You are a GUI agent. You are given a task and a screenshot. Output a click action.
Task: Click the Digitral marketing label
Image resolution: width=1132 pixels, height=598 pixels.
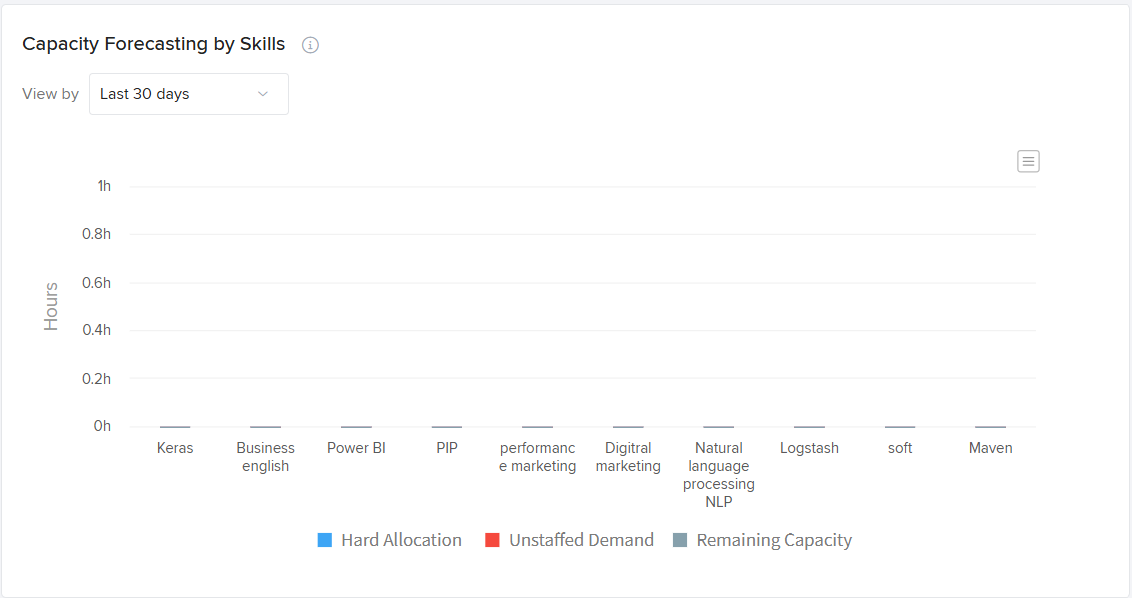pyautogui.click(x=628, y=457)
